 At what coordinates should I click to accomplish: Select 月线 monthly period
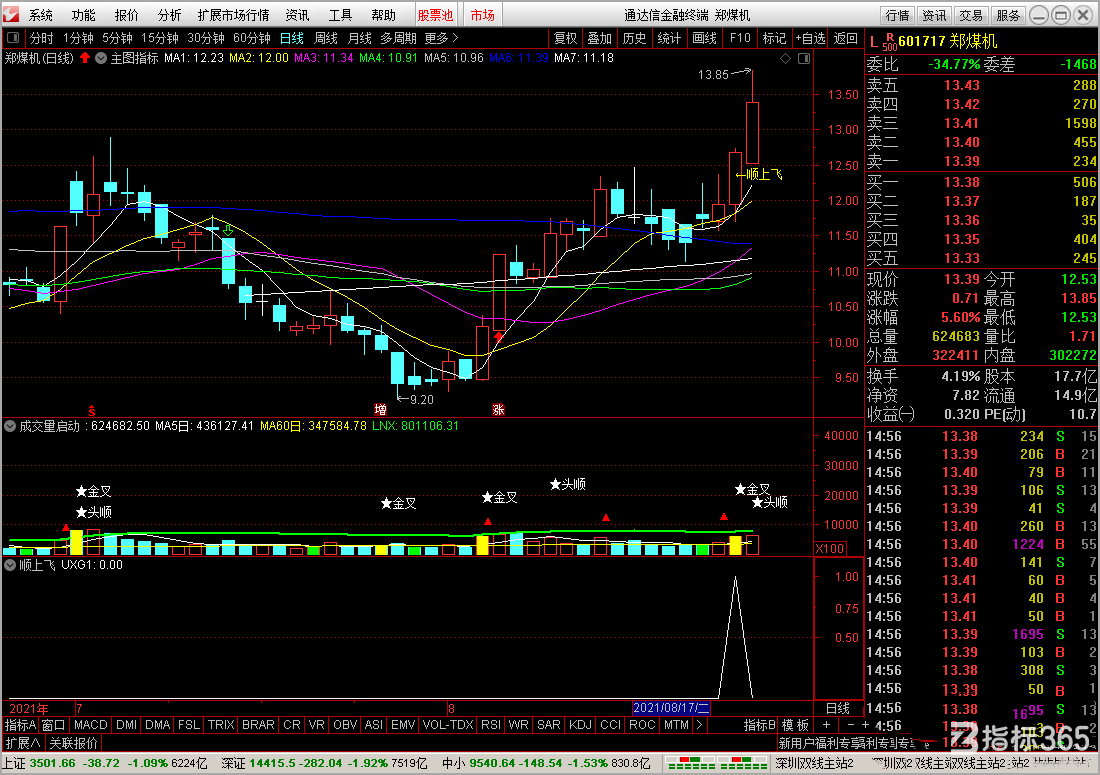point(360,38)
